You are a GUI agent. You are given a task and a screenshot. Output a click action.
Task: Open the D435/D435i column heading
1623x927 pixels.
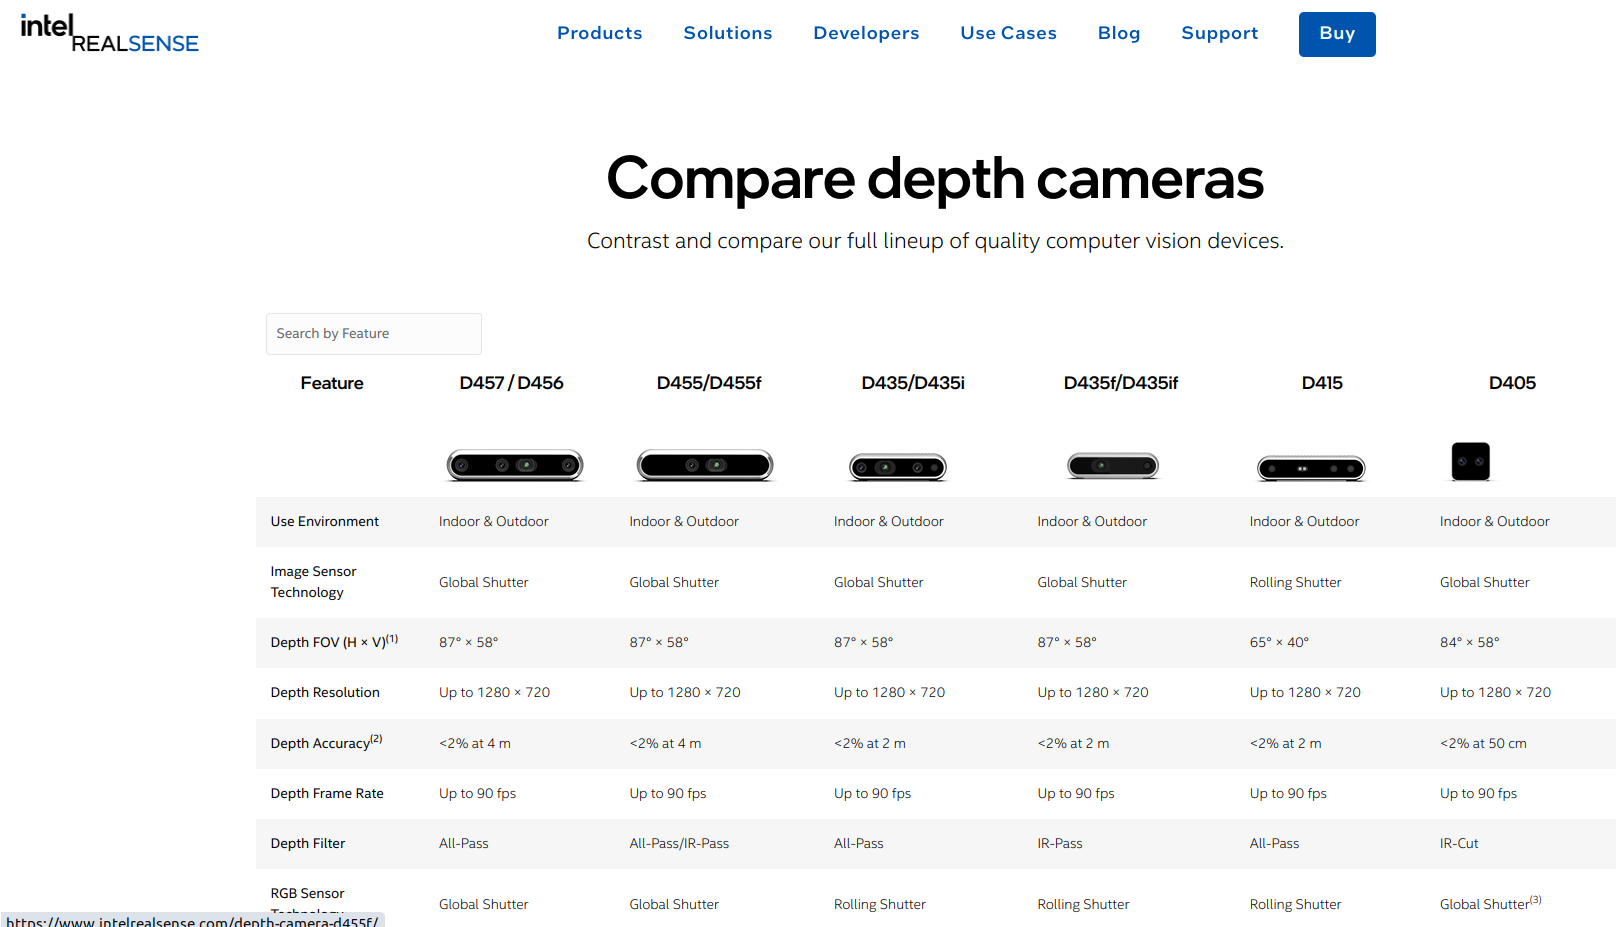[913, 383]
